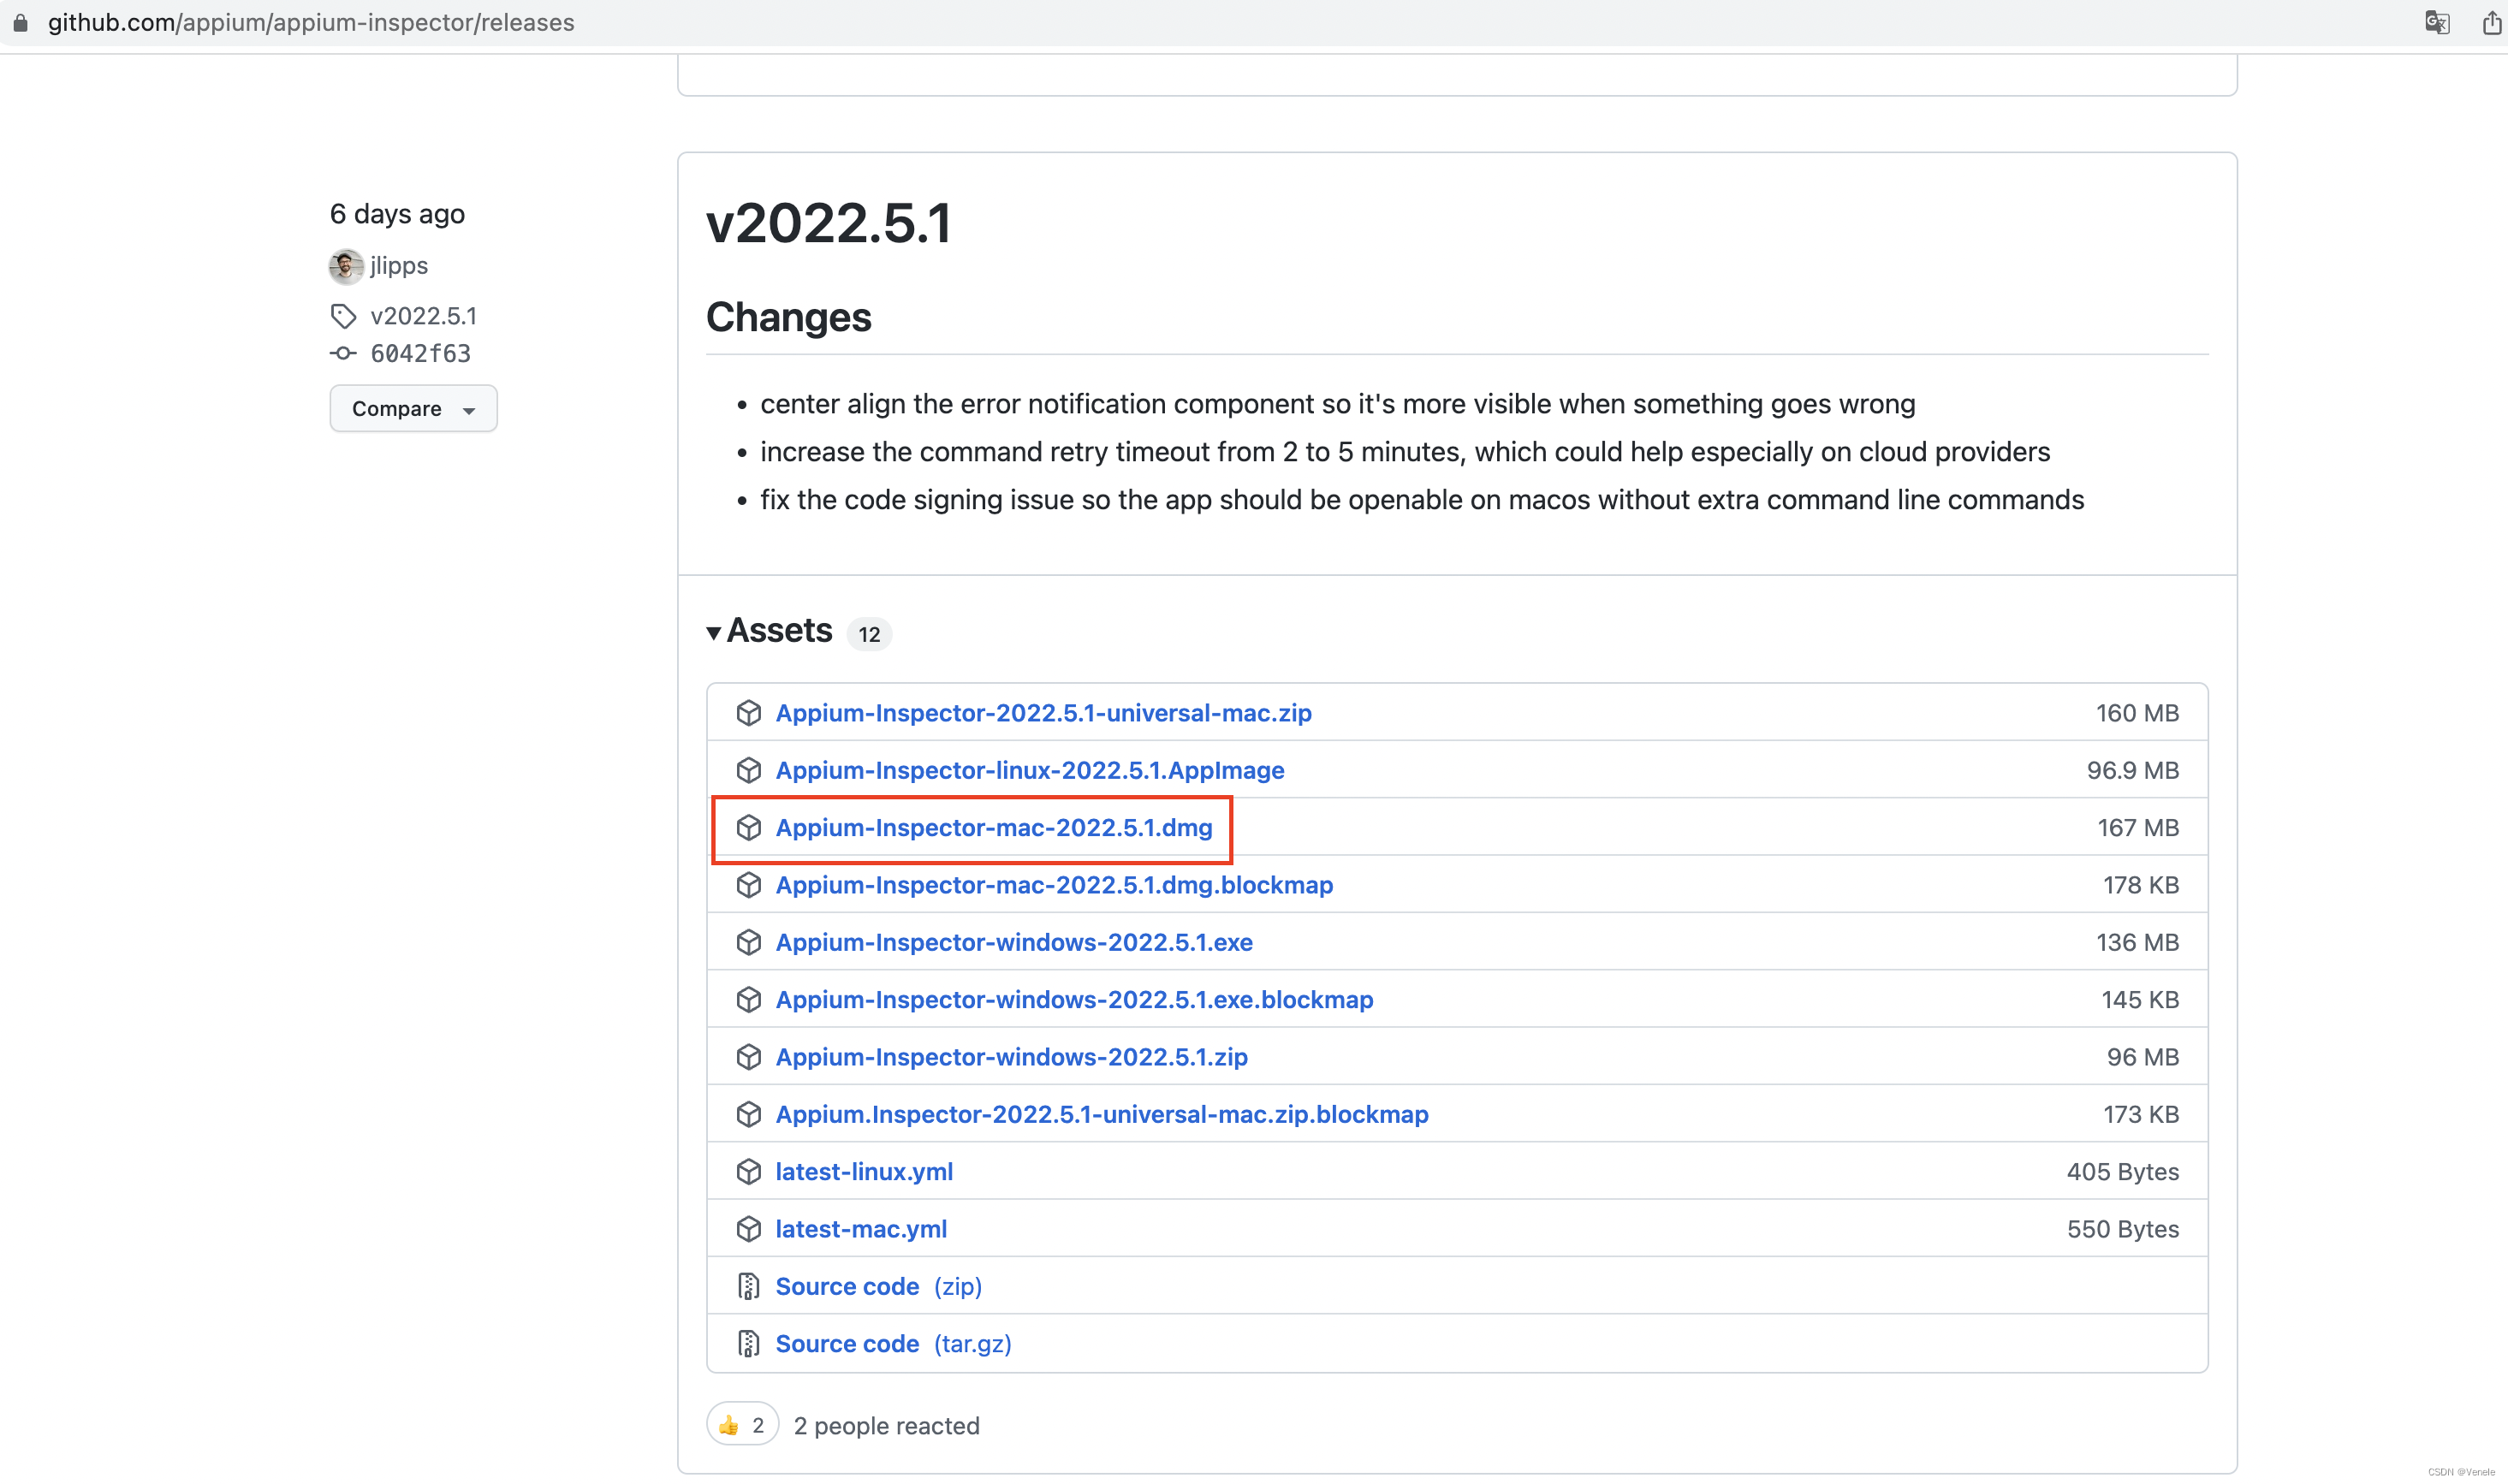The image size is (2508, 1484).
Task: Open commit 6042f63 link
Action: 420,354
